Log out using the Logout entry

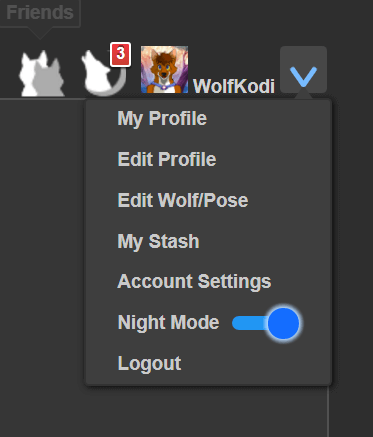[x=150, y=364]
